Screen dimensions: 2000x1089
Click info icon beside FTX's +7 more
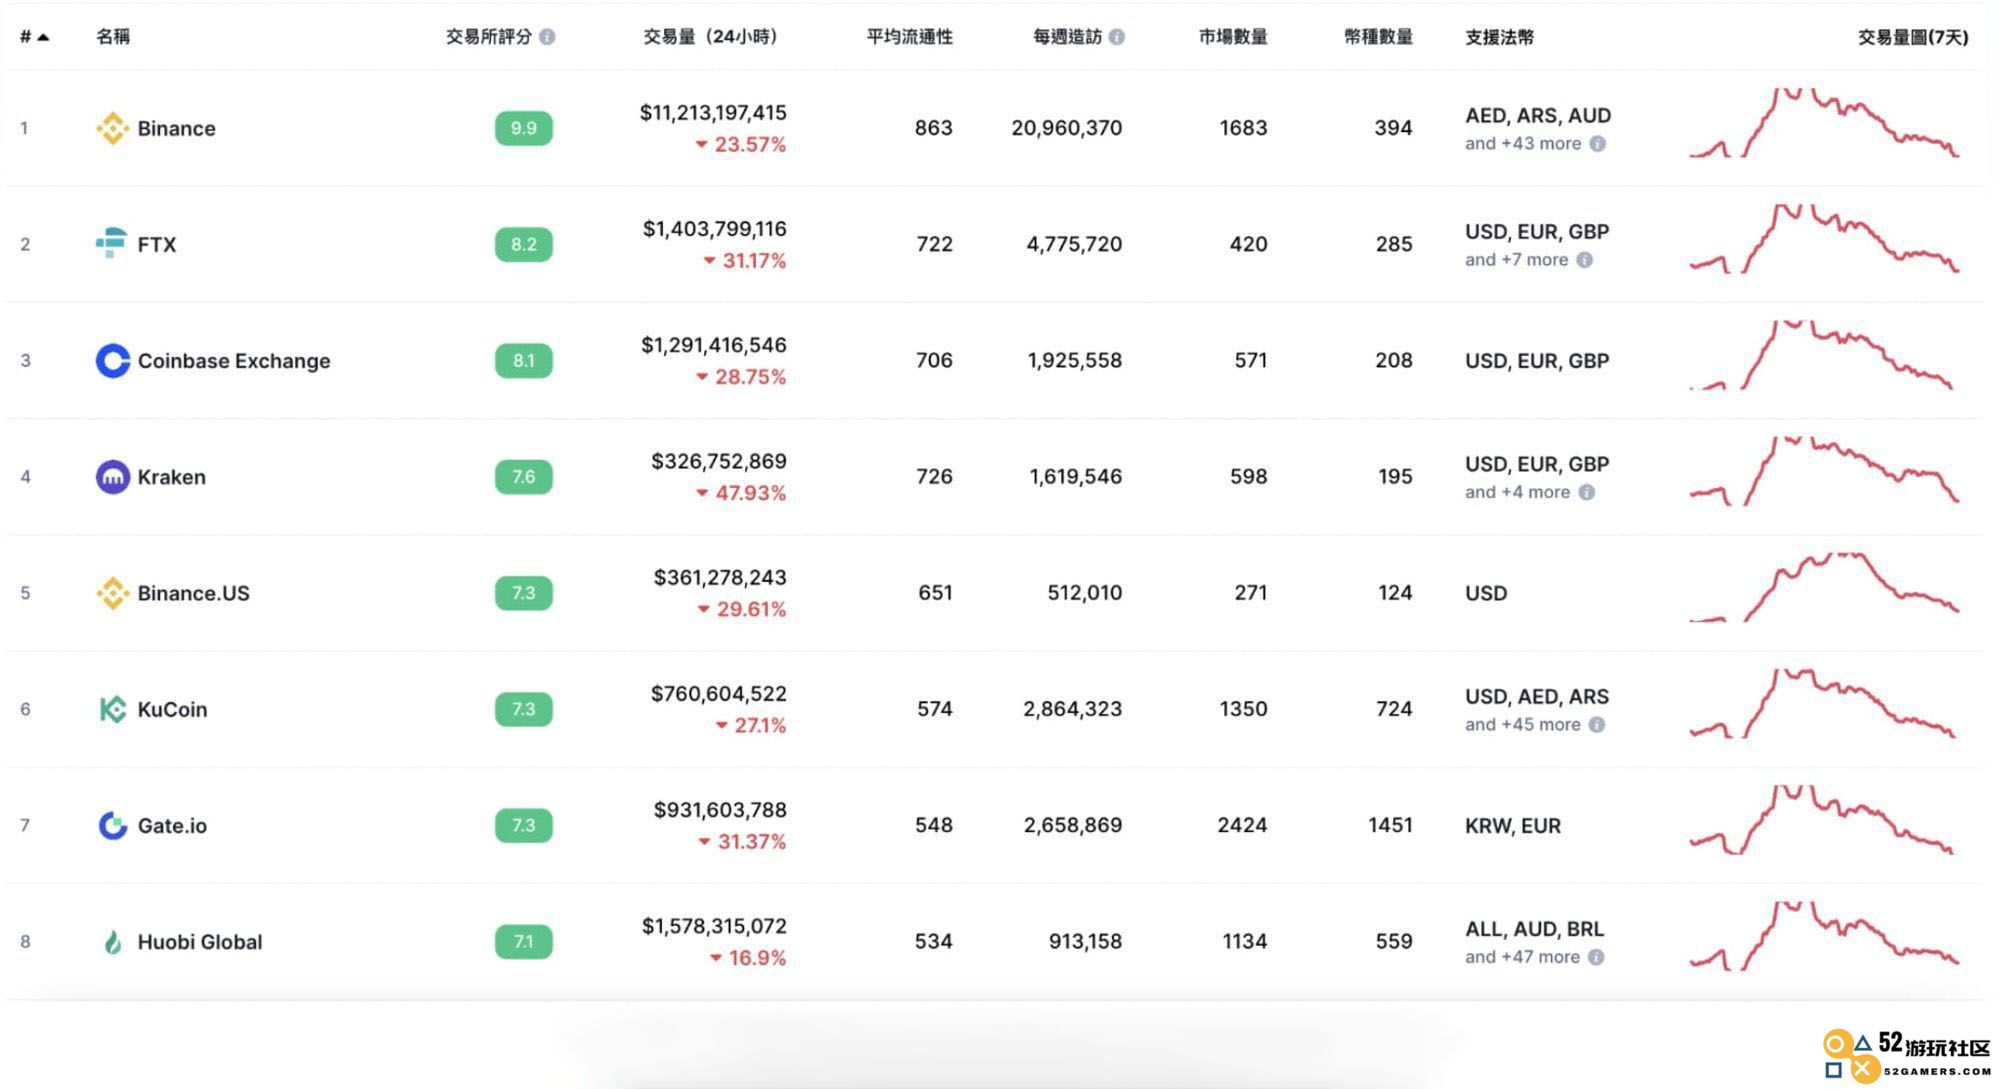[1585, 260]
